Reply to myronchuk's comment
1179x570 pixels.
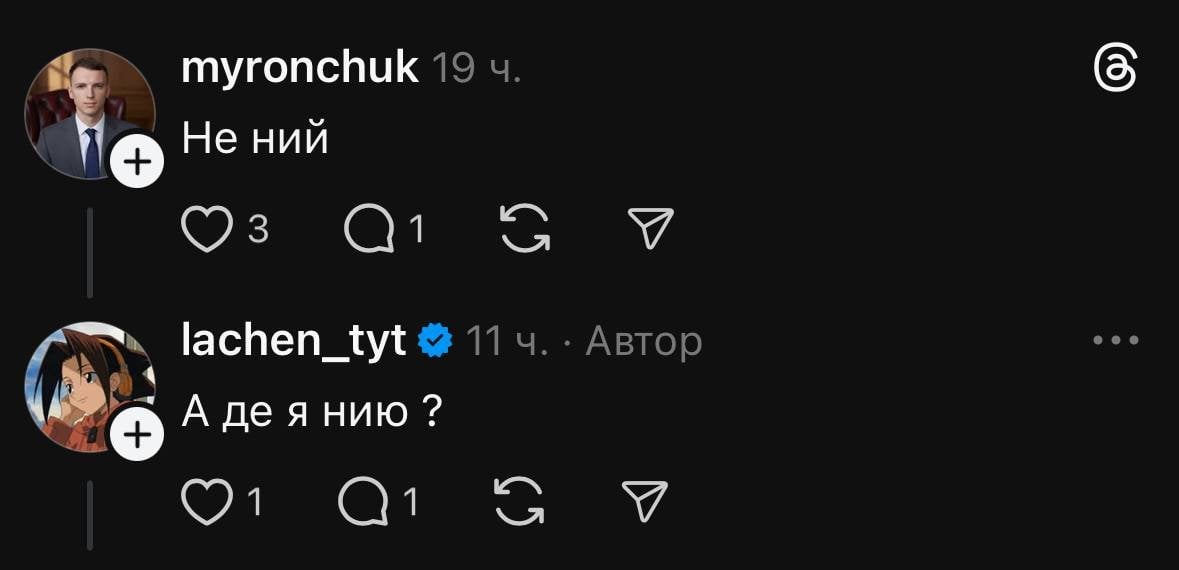tap(367, 230)
